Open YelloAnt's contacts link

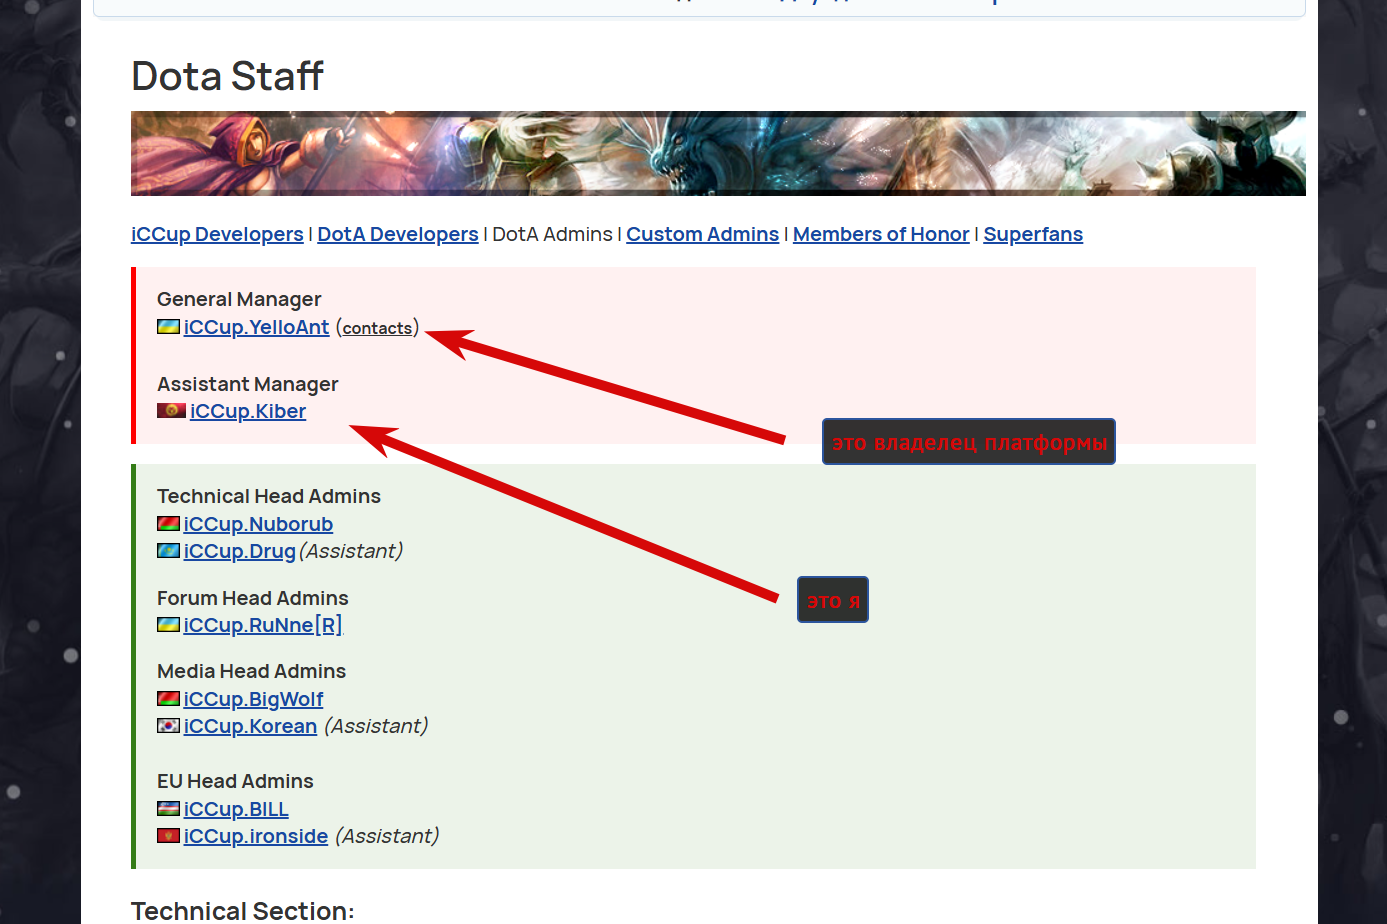377,328
